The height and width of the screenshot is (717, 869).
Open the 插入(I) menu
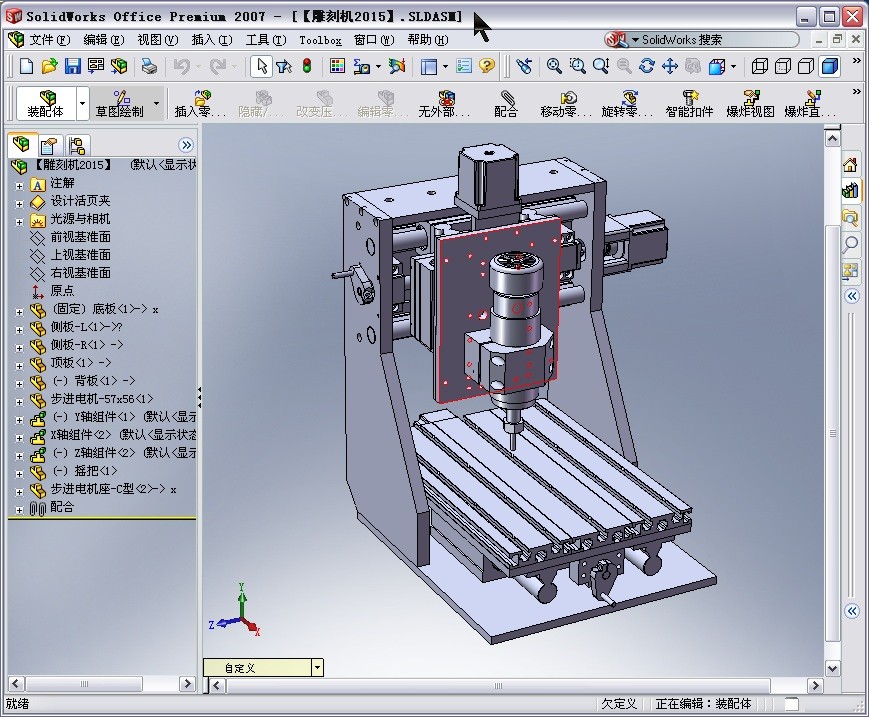click(x=212, y=40)
